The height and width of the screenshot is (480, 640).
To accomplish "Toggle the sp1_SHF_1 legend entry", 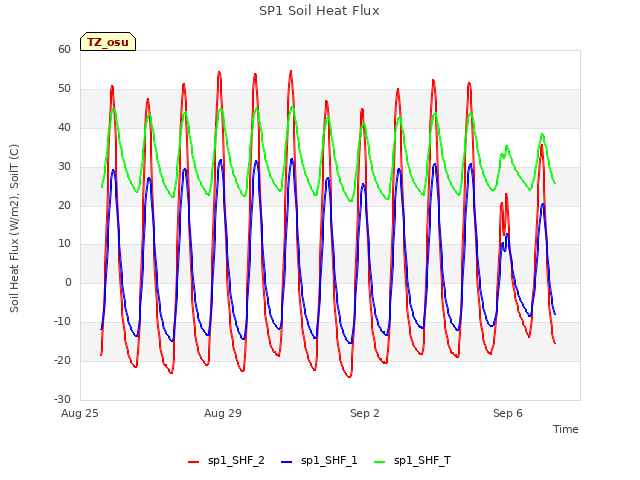I will pos(319,461).
